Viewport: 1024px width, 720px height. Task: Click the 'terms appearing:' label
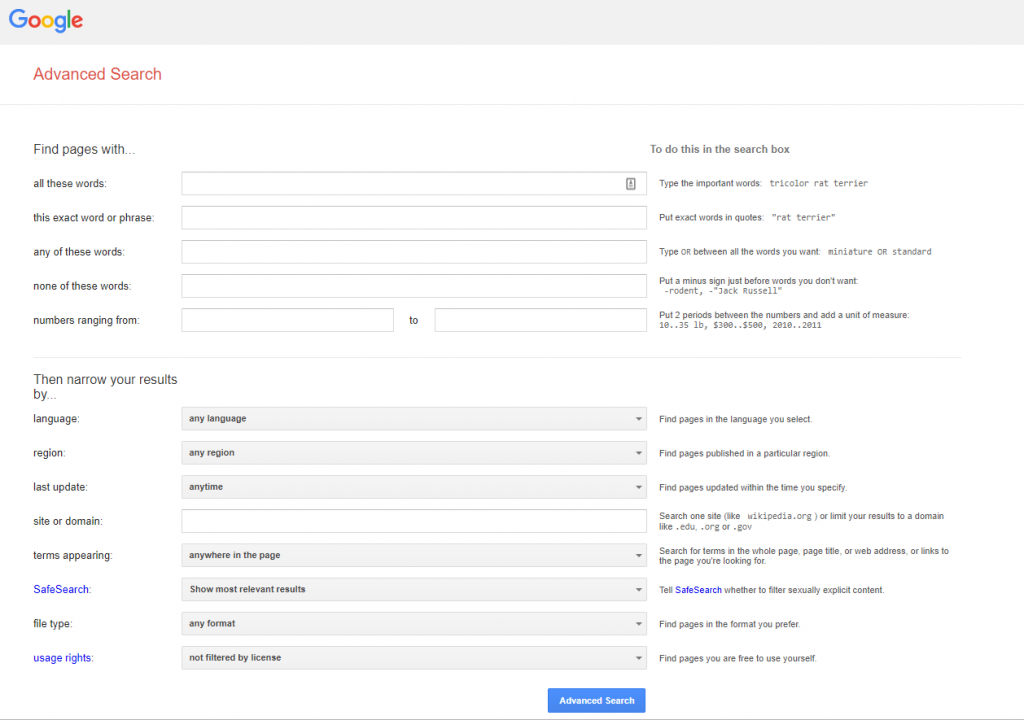[72, 555]
